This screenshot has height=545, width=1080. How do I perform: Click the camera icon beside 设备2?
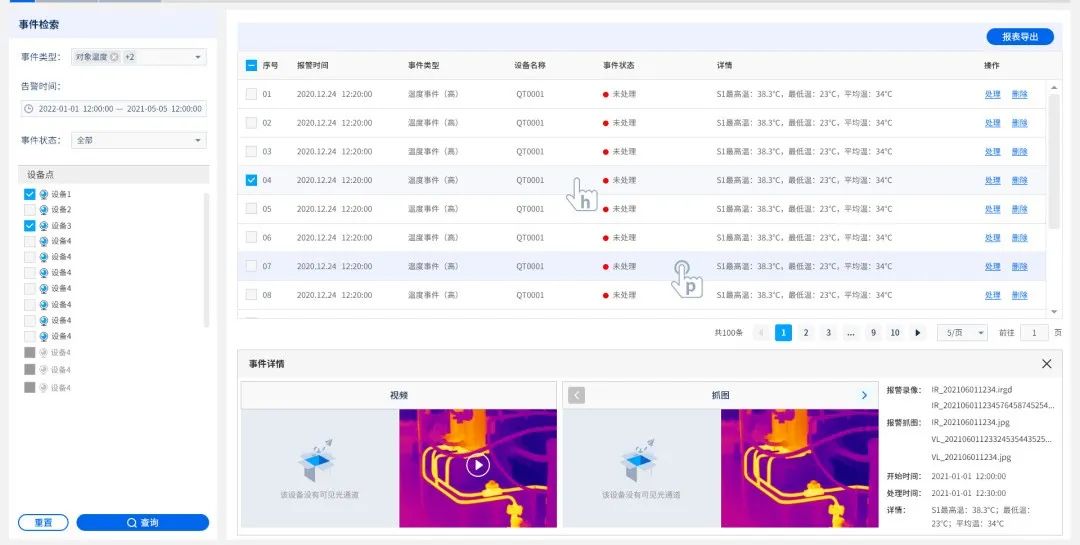[x=44, y=209]
